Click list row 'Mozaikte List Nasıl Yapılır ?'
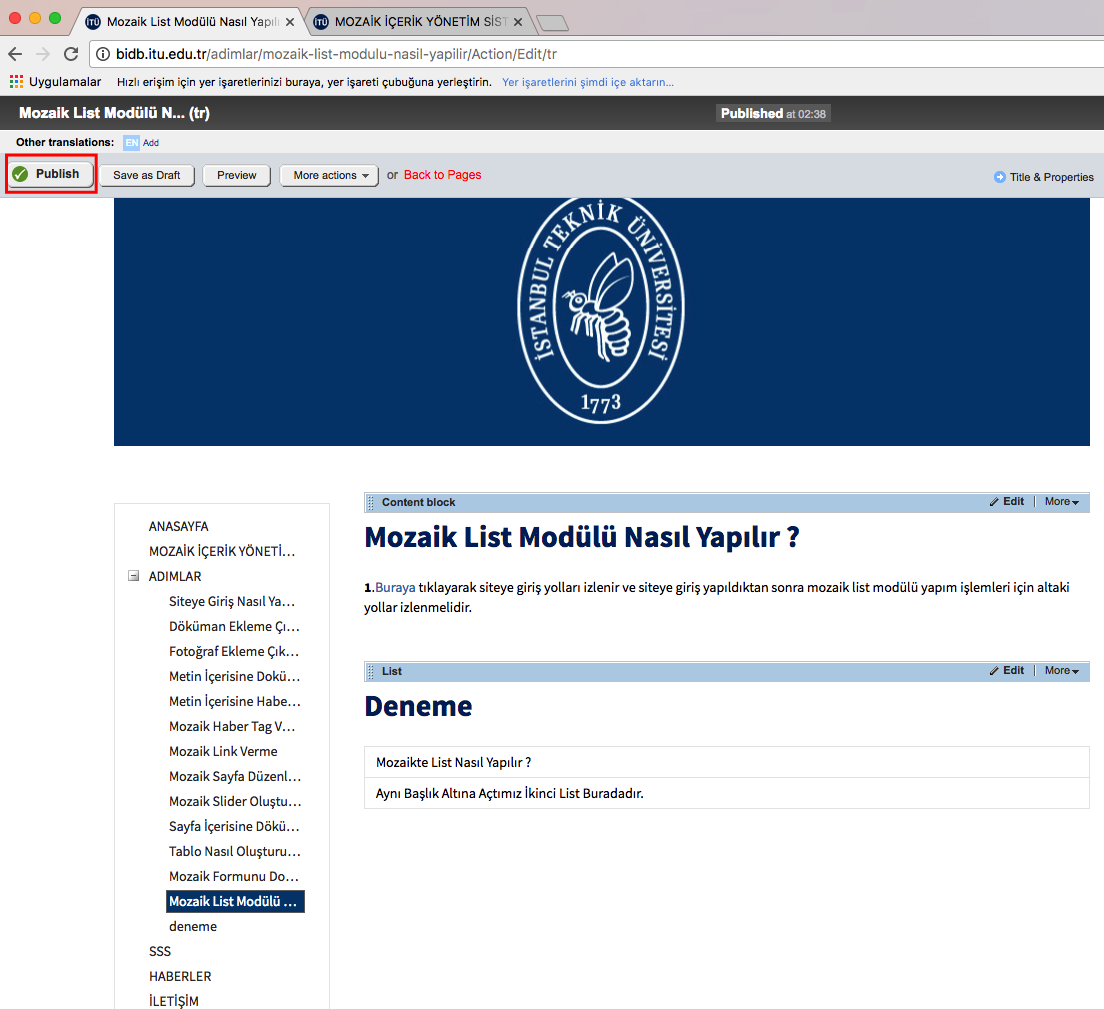The image size is (1104, 1009). tap(727, 763)
